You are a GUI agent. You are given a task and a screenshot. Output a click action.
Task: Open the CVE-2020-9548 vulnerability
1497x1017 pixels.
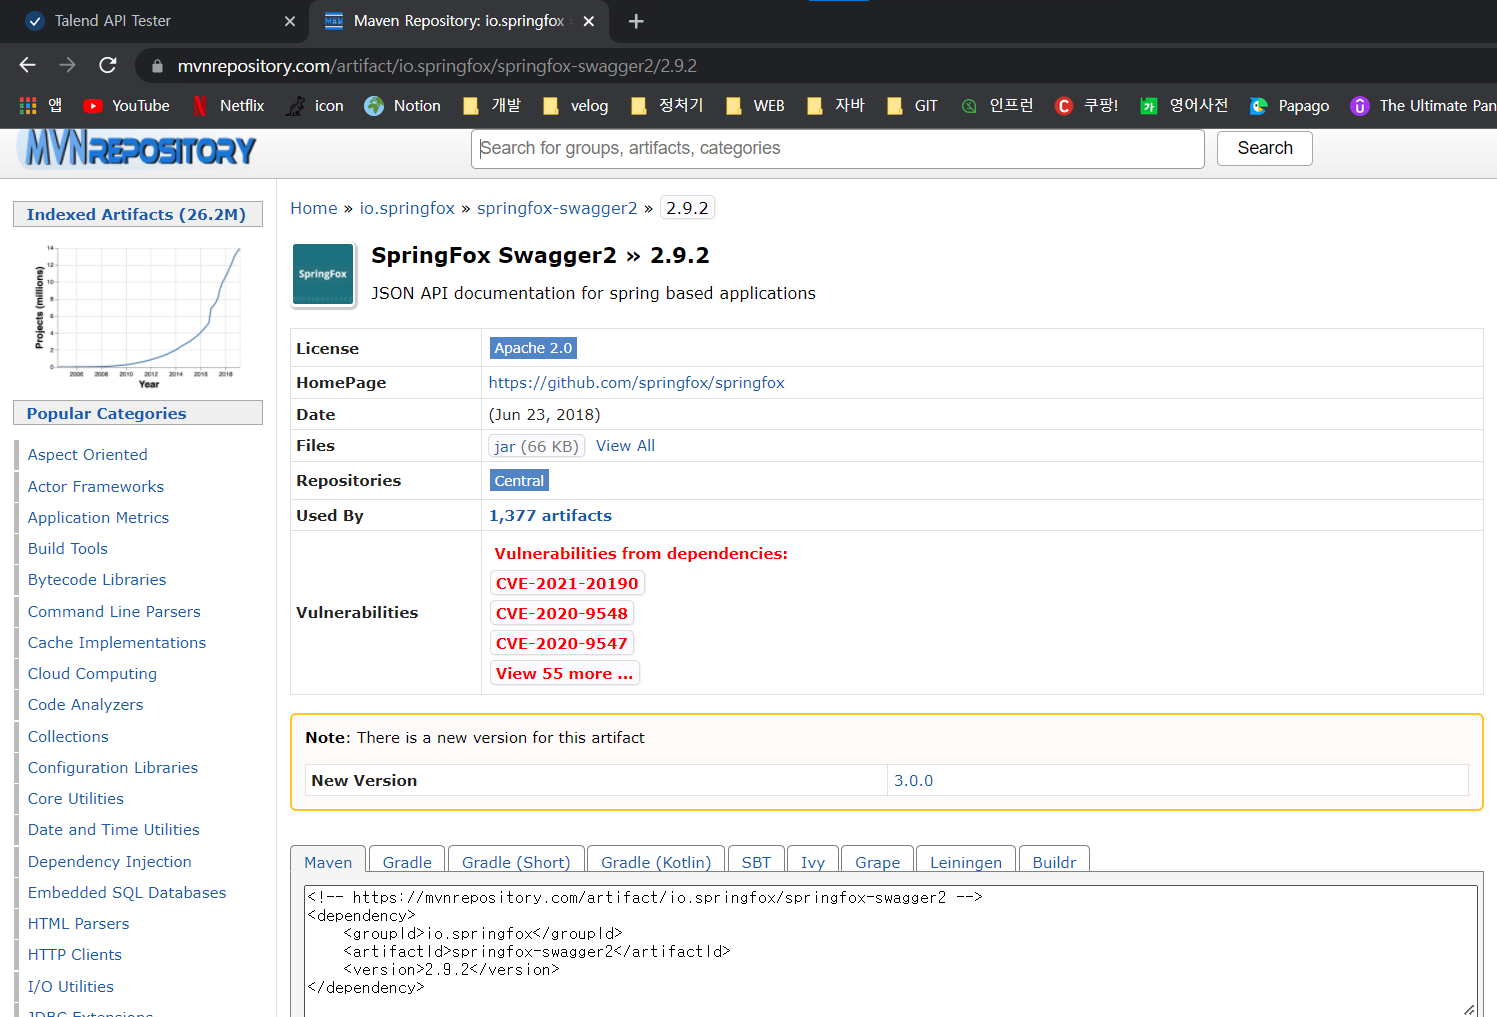pos(562,613)
